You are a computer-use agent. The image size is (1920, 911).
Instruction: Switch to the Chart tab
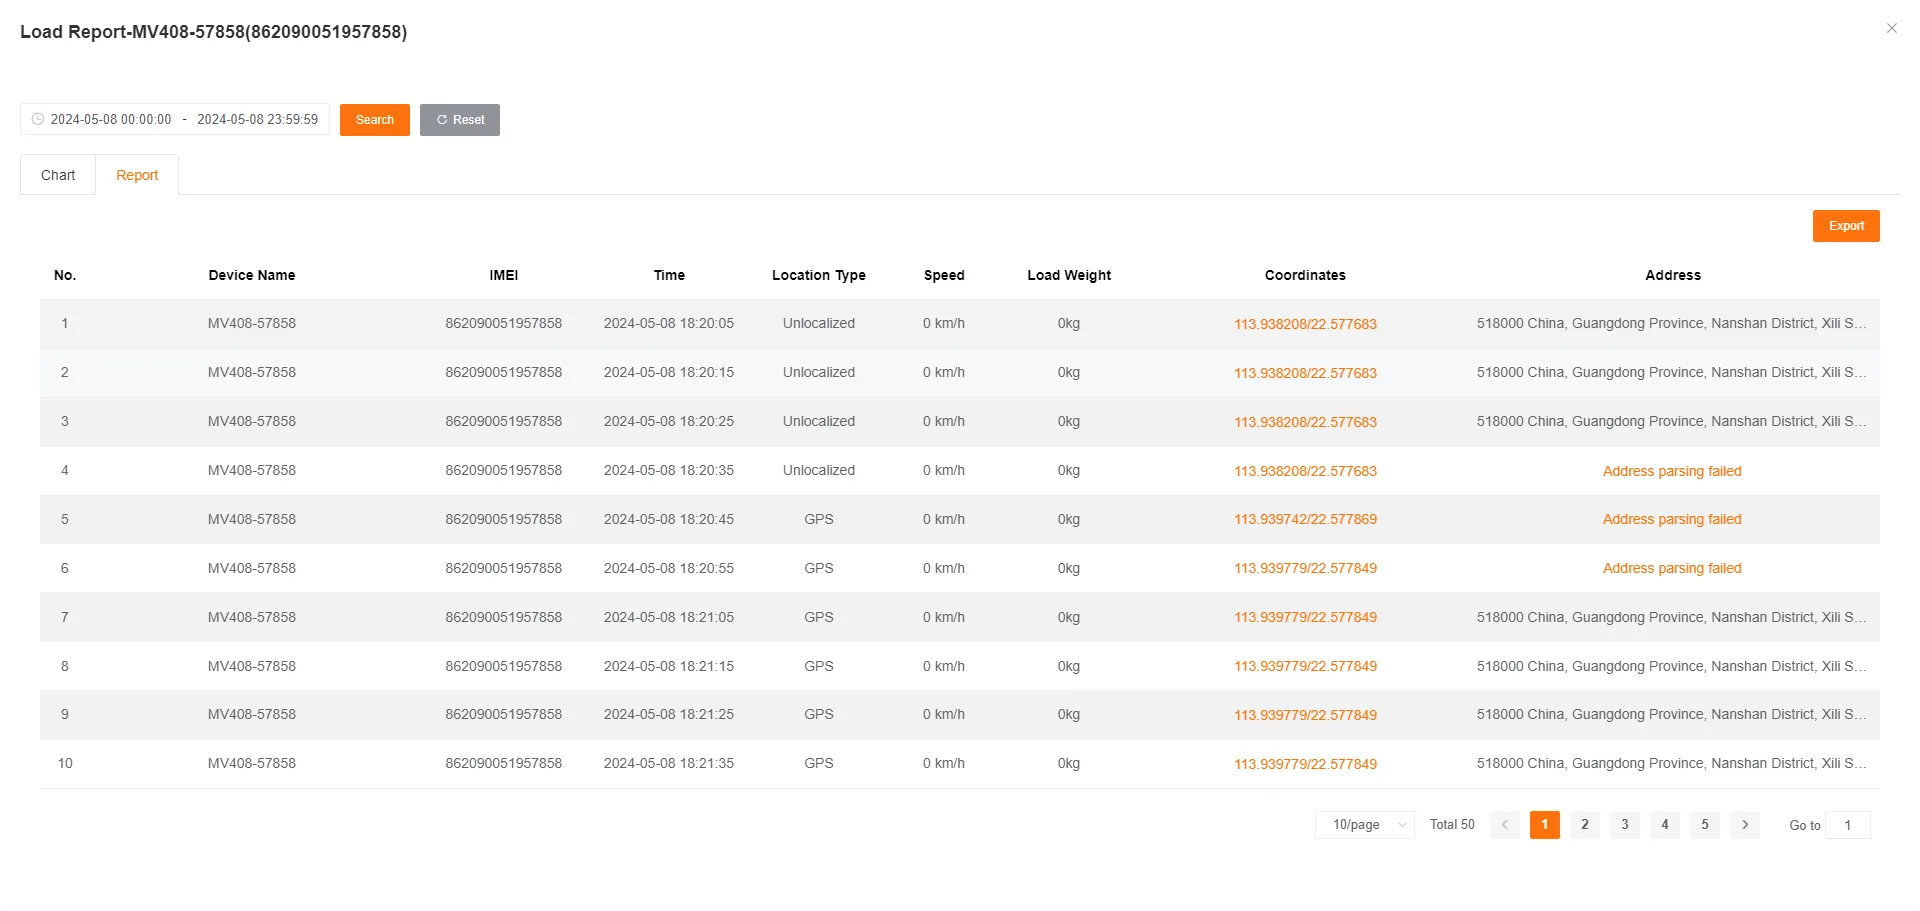pyautogui.click(x=57, y=174)
